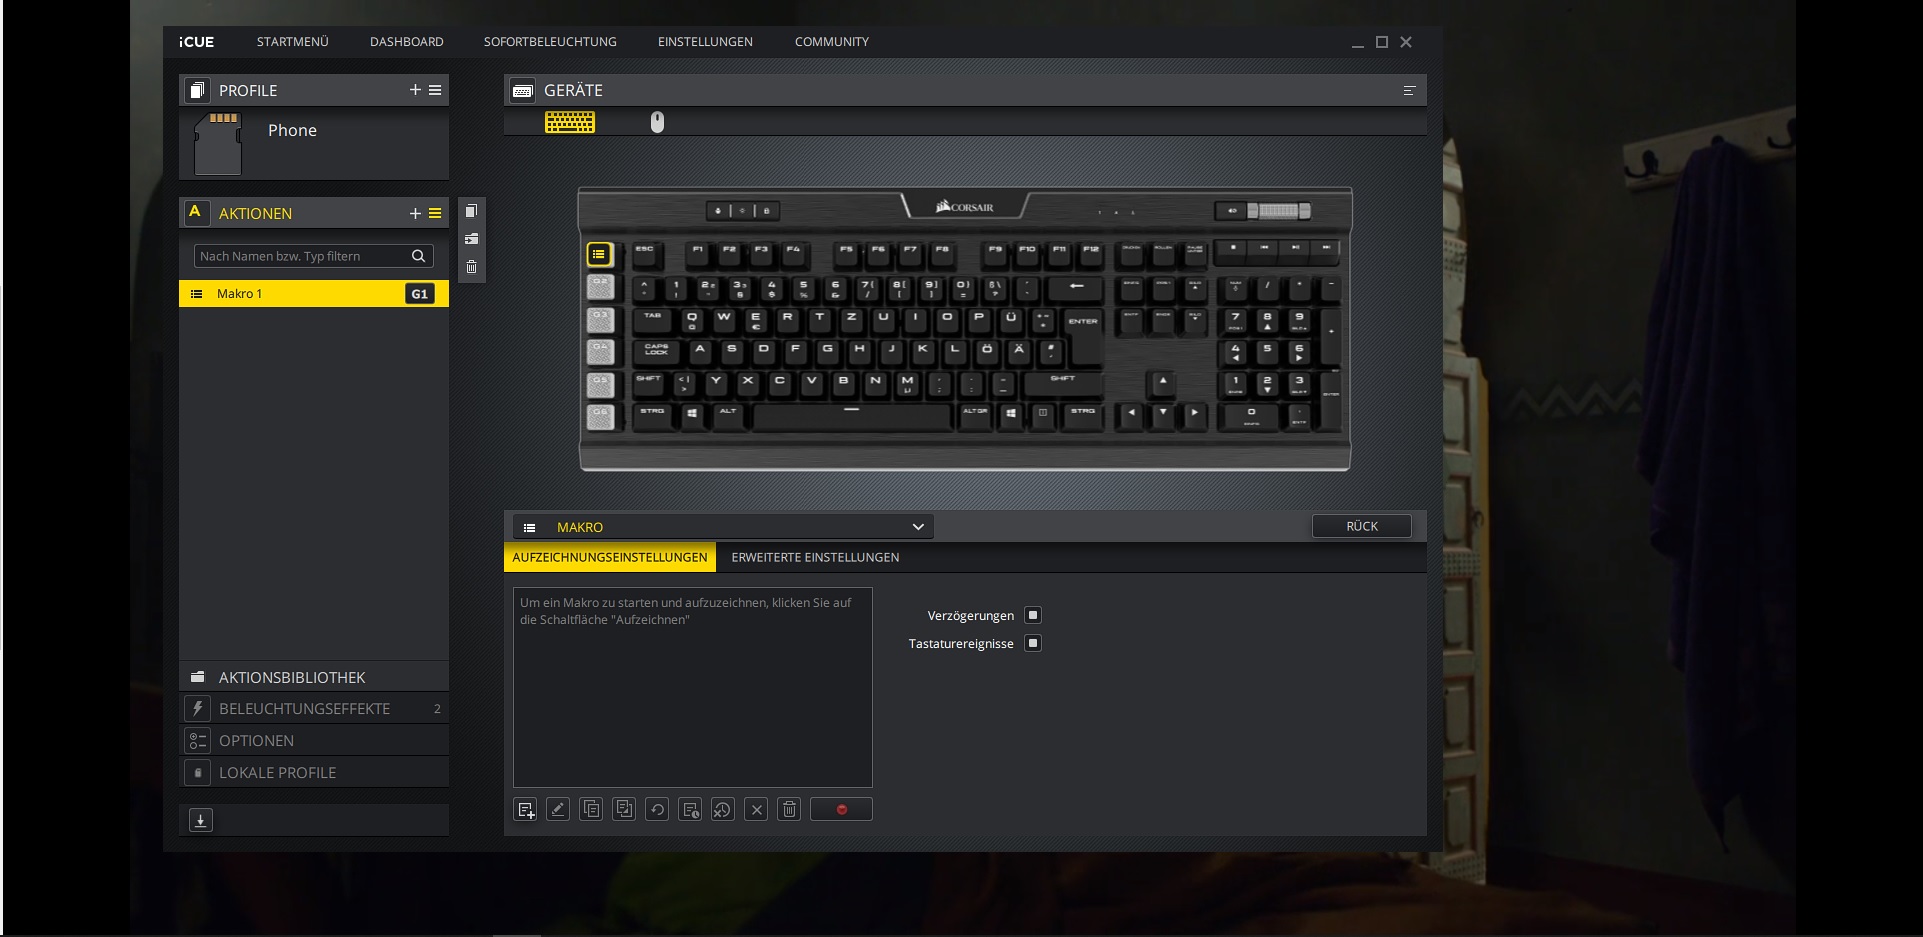Delete the action with the side trash icon

(x=472, y=267)
